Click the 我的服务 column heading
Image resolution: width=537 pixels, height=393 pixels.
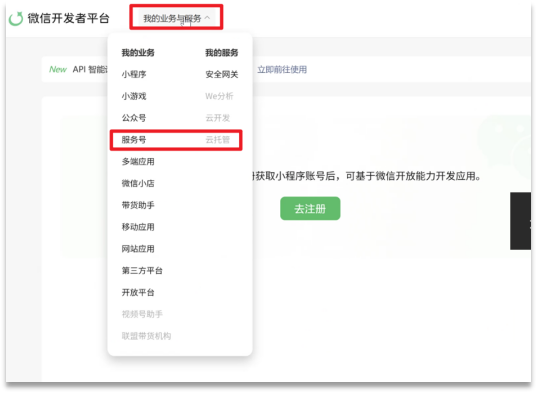222,53
